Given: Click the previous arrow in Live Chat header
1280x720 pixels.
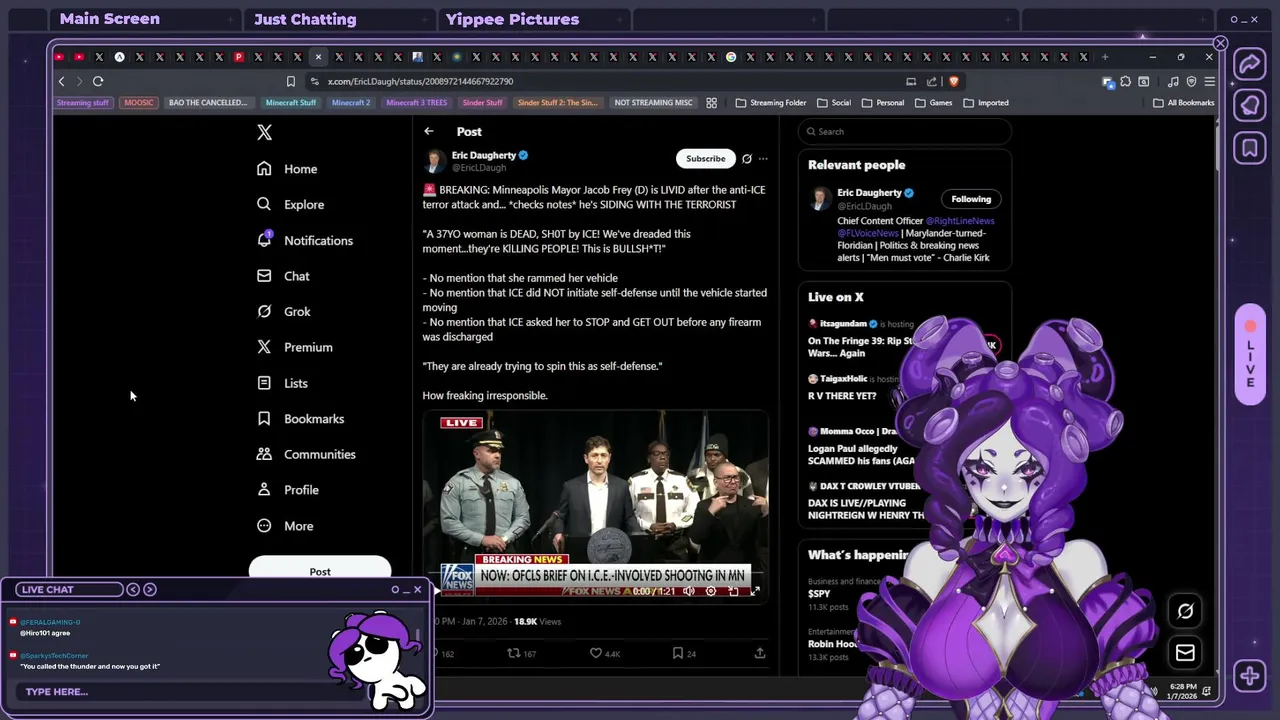Looking at the screenshot, I should [x=132, y=589].
